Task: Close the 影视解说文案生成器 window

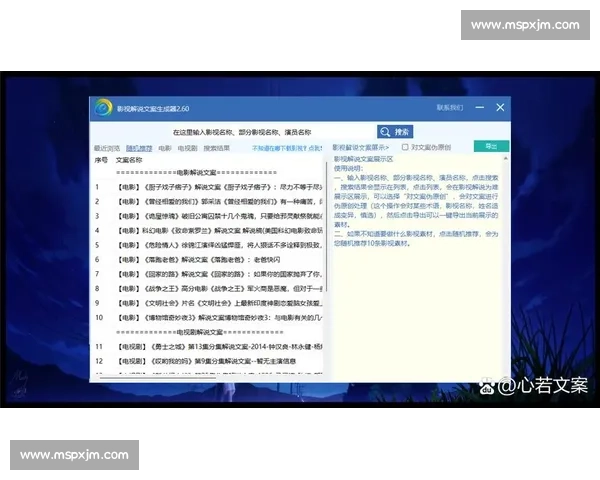Action: pos(500,108)
